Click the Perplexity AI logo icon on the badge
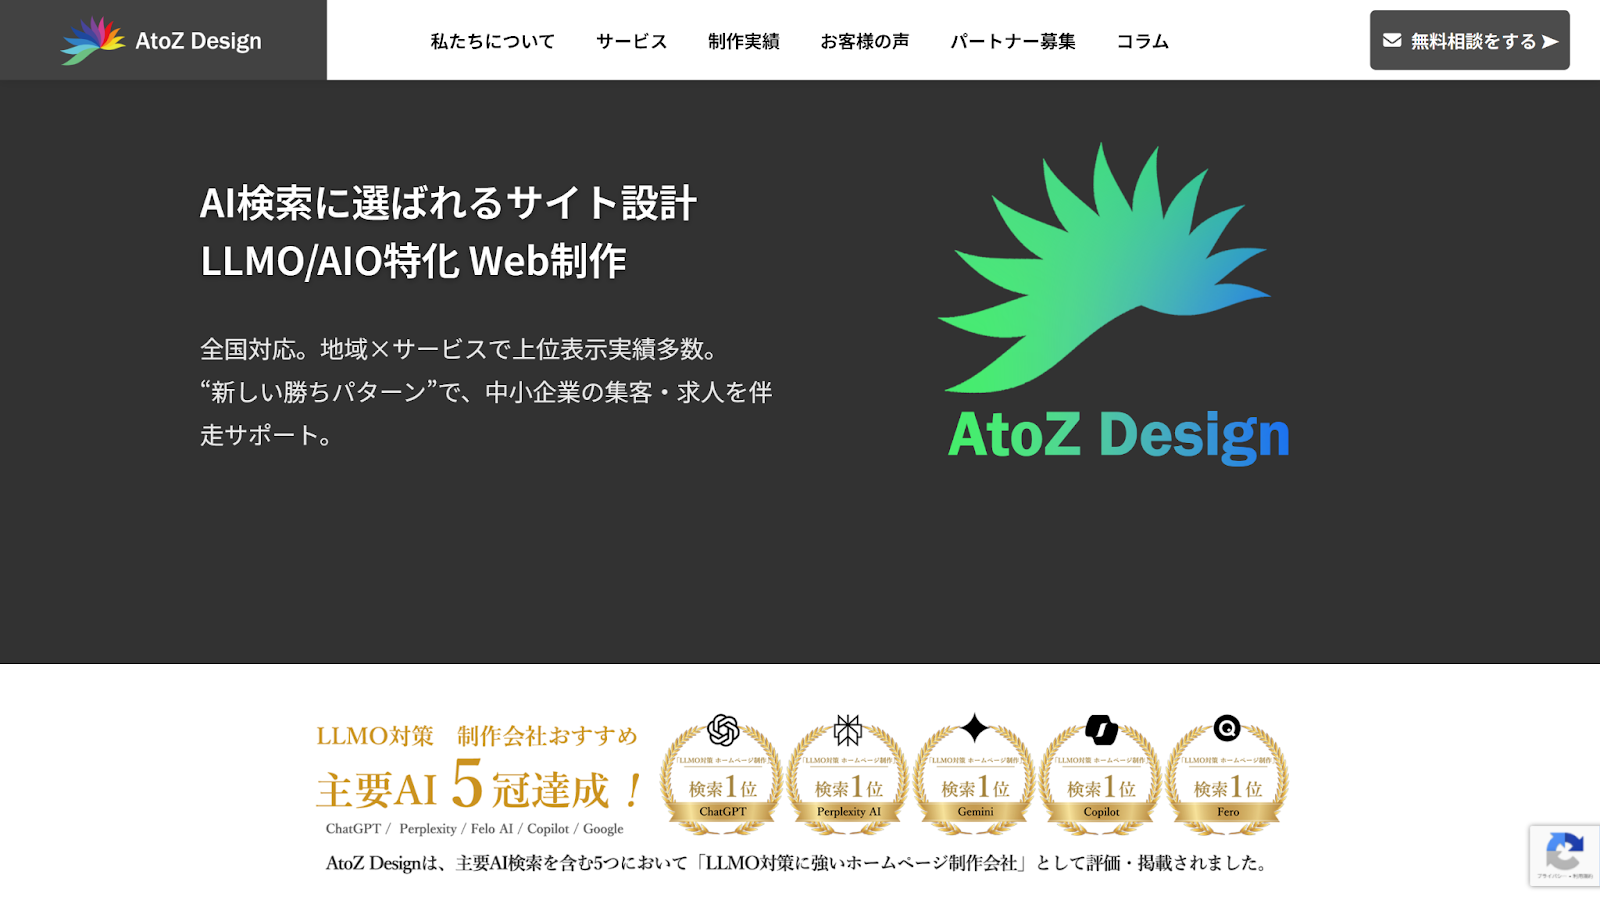 (847, 727)
